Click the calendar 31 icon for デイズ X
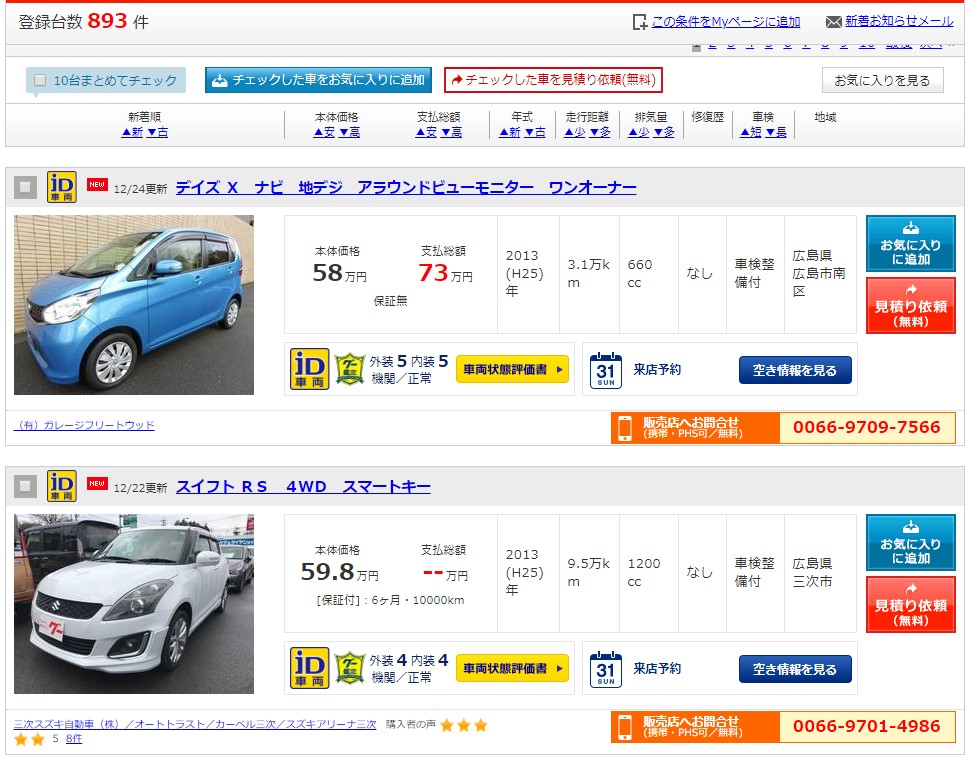Viewport: 975px width, 761px height. [606, 370]
